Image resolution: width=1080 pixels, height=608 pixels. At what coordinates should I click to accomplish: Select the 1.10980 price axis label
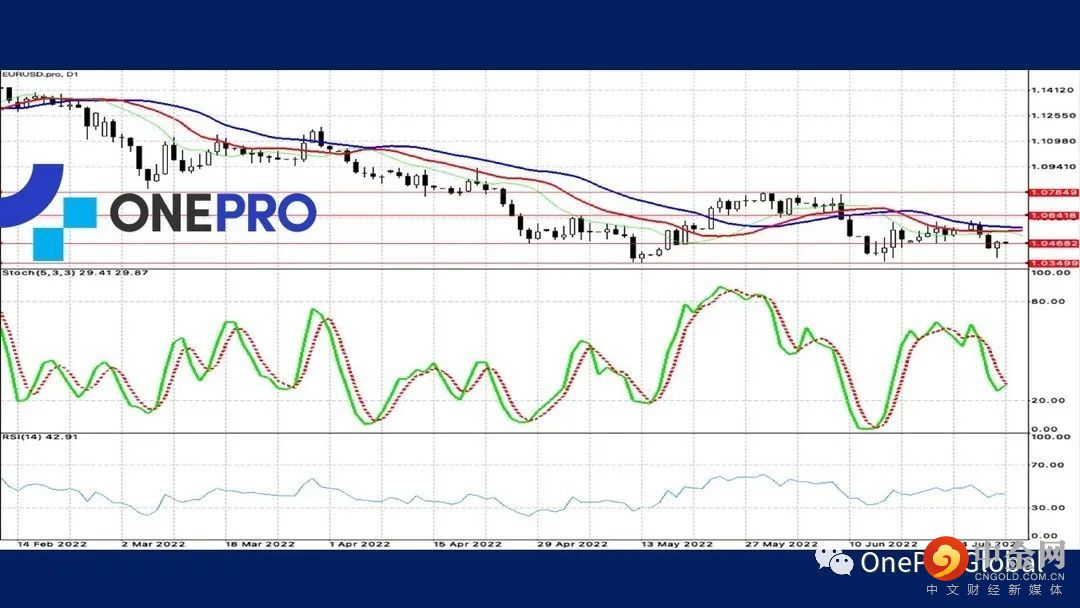(1052, 141)
